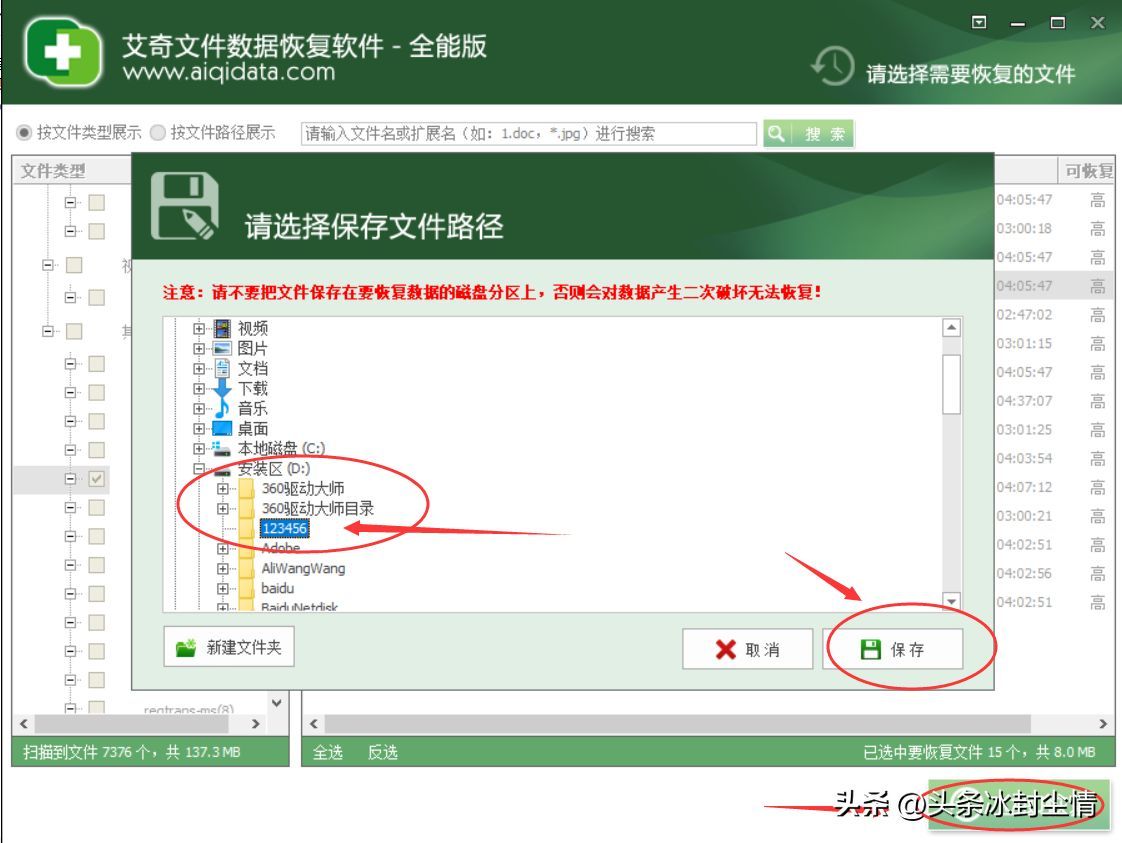Image resolution: width=1122 pixels, height=843 pixels.
Task: Click the file name search input field
Action: click(x=529, y=134)
